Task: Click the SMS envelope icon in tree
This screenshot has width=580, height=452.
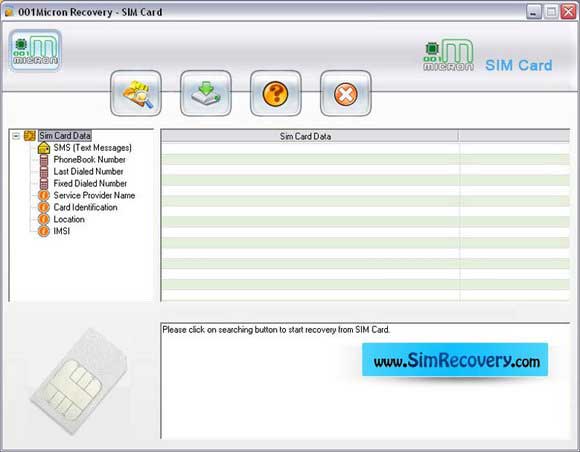Action: click(44, 148)
